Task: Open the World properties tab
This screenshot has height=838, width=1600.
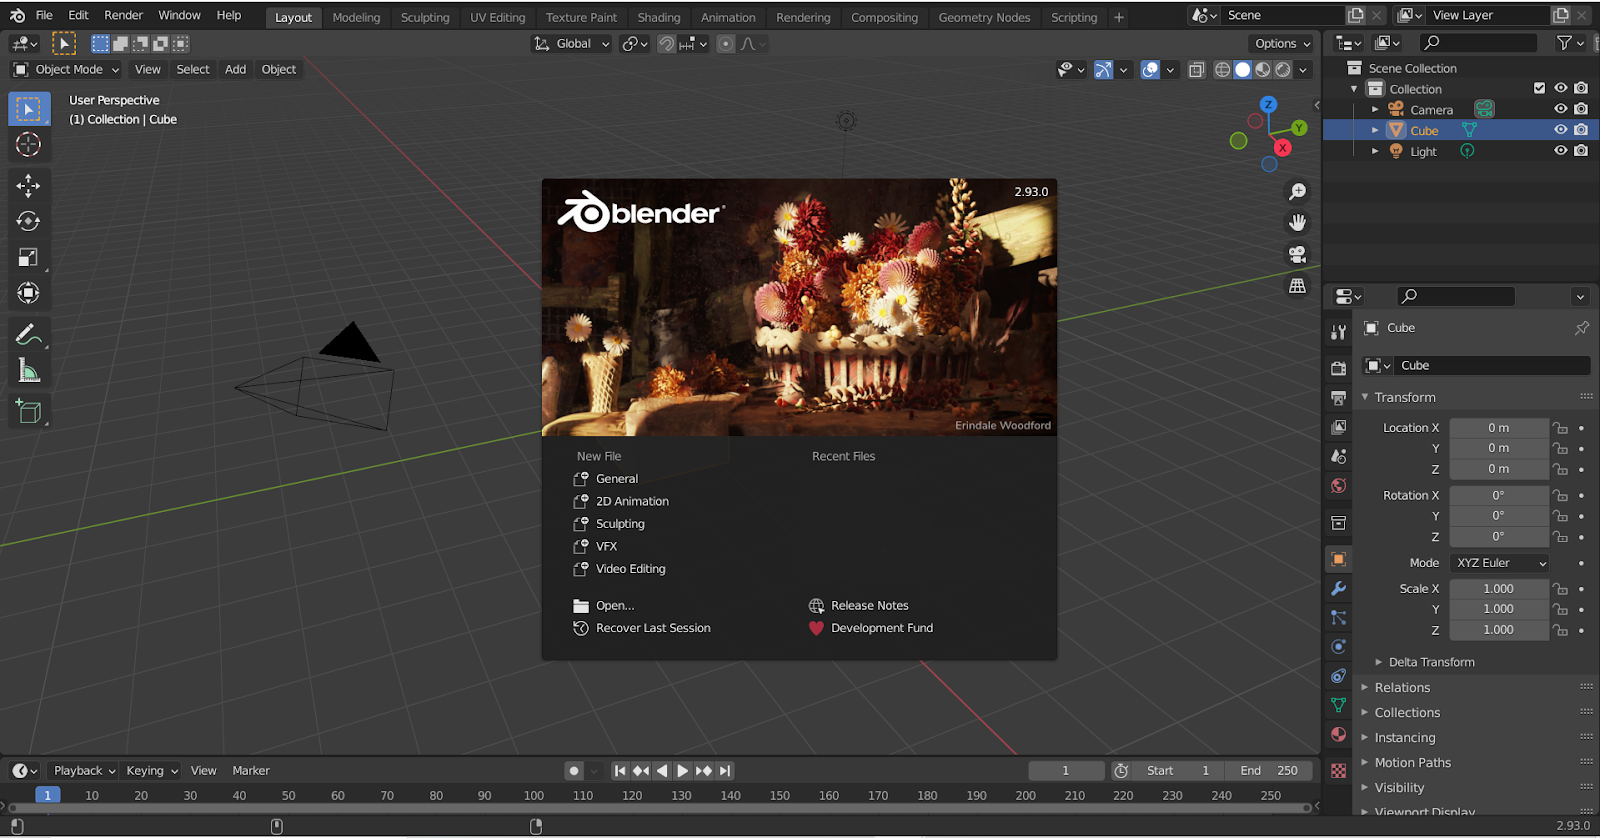Action: 1338,486
